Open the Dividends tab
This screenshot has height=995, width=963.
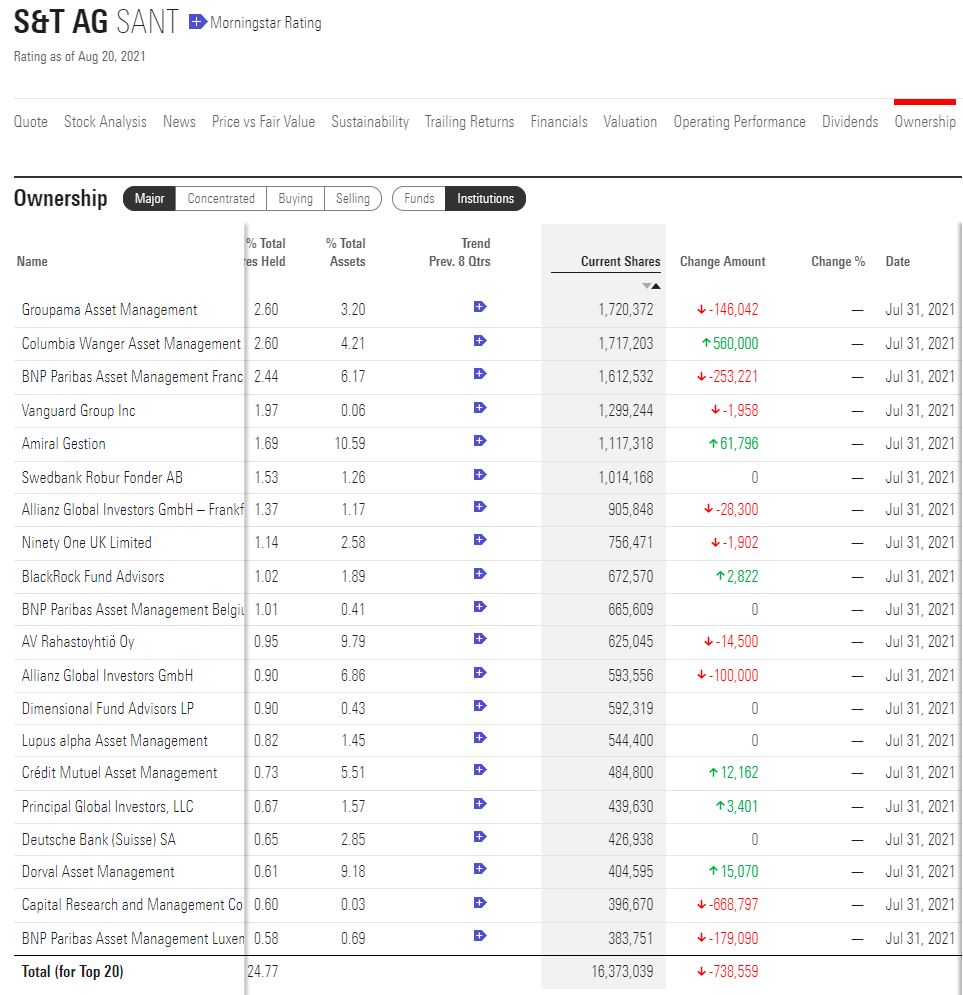tap(849, 122)
